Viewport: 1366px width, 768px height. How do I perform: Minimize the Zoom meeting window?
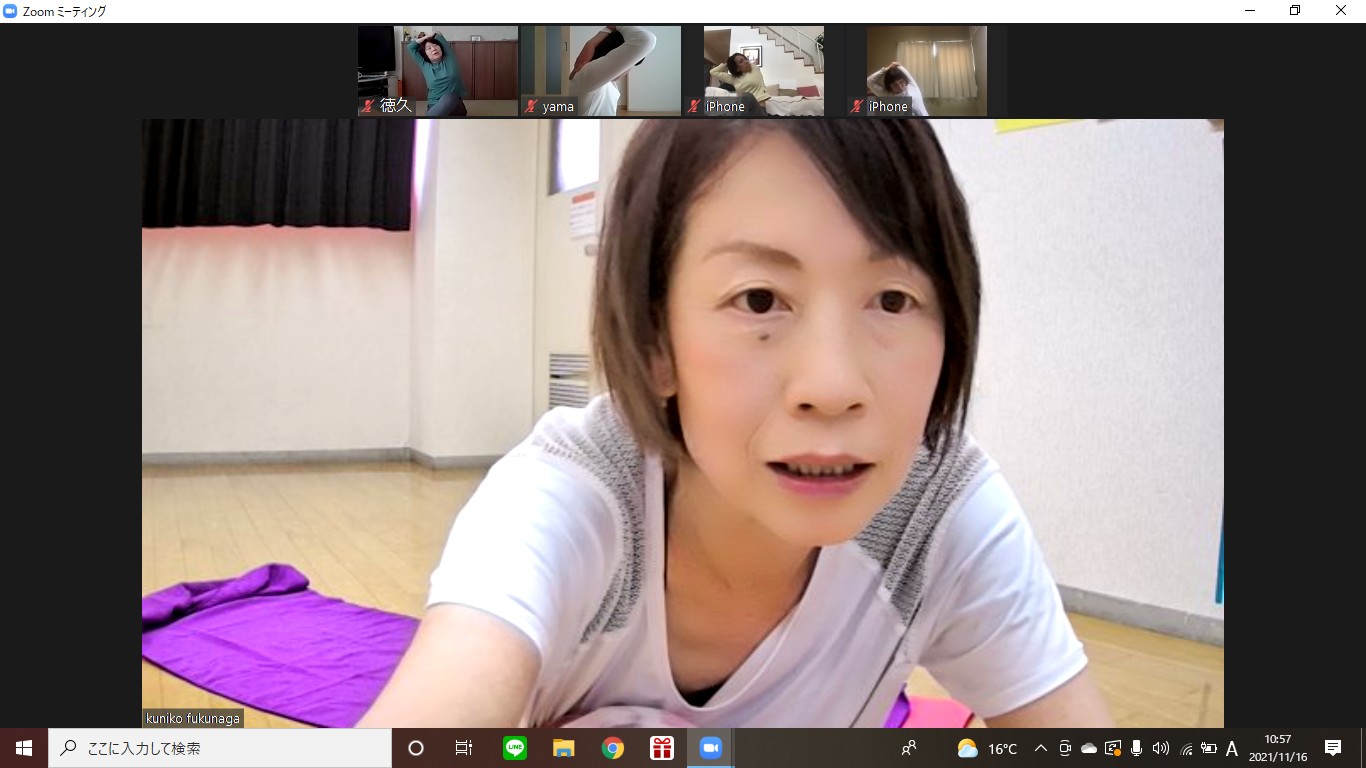pos(1250,11)
